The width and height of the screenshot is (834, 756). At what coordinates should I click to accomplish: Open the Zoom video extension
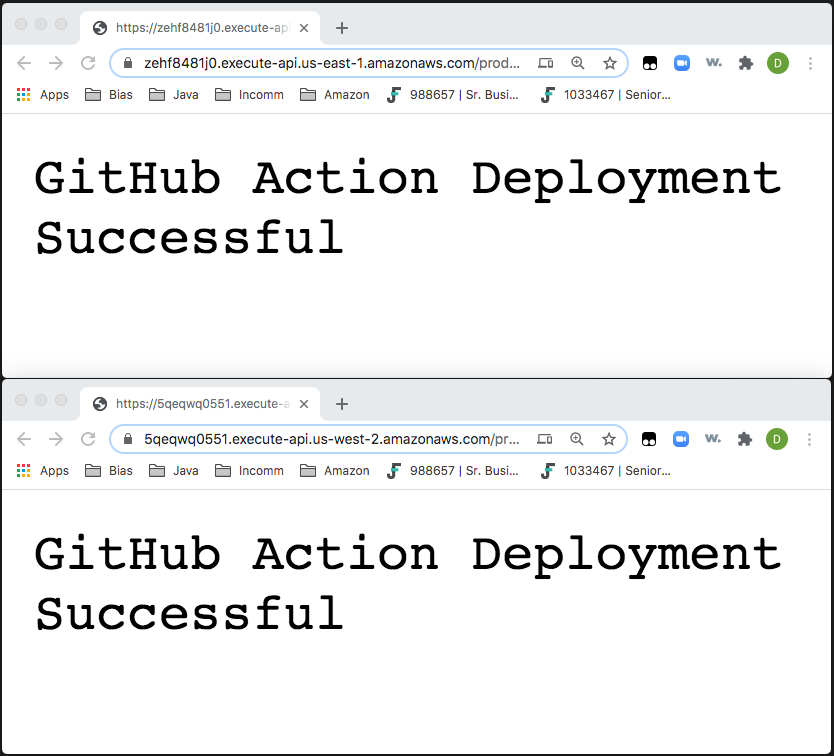pos(681,62)
